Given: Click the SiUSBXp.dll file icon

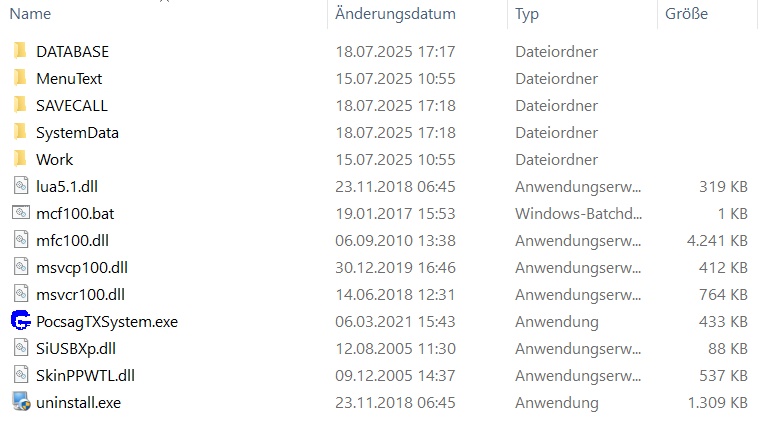Looking at the screenshot, I should click(x=21, y=348).
